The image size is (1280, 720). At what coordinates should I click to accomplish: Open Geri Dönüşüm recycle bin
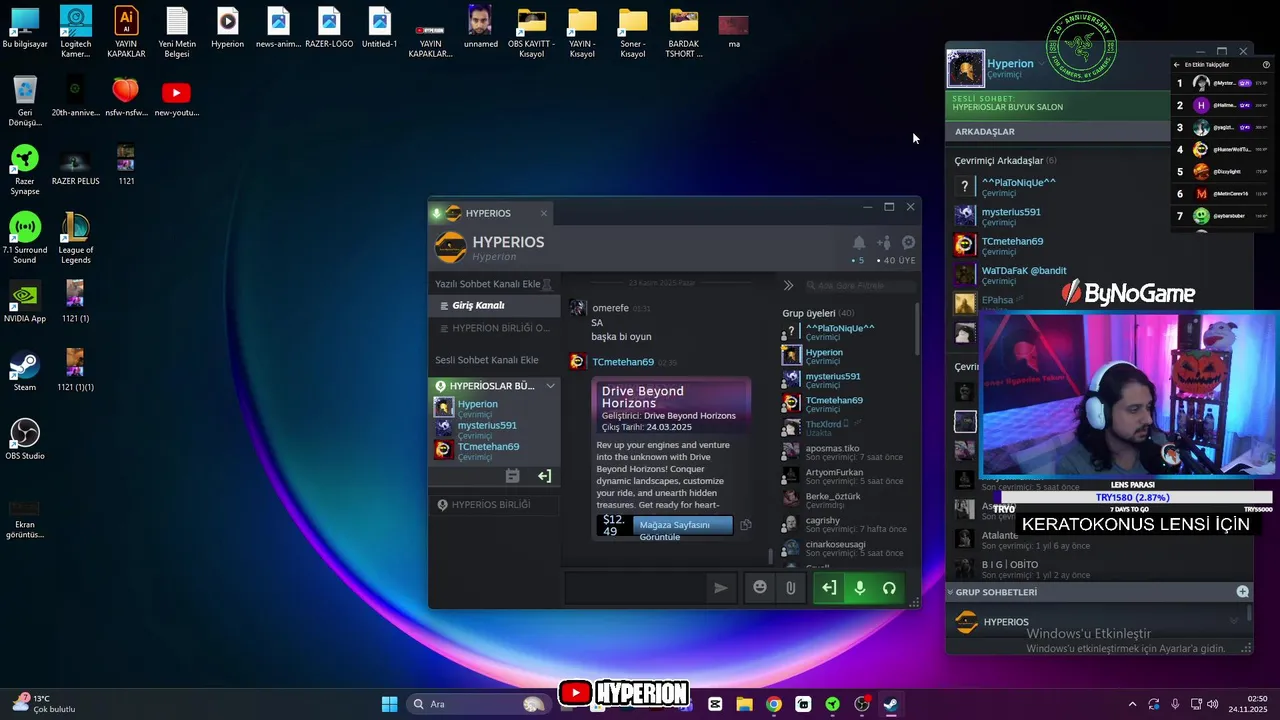pos(25,100)
